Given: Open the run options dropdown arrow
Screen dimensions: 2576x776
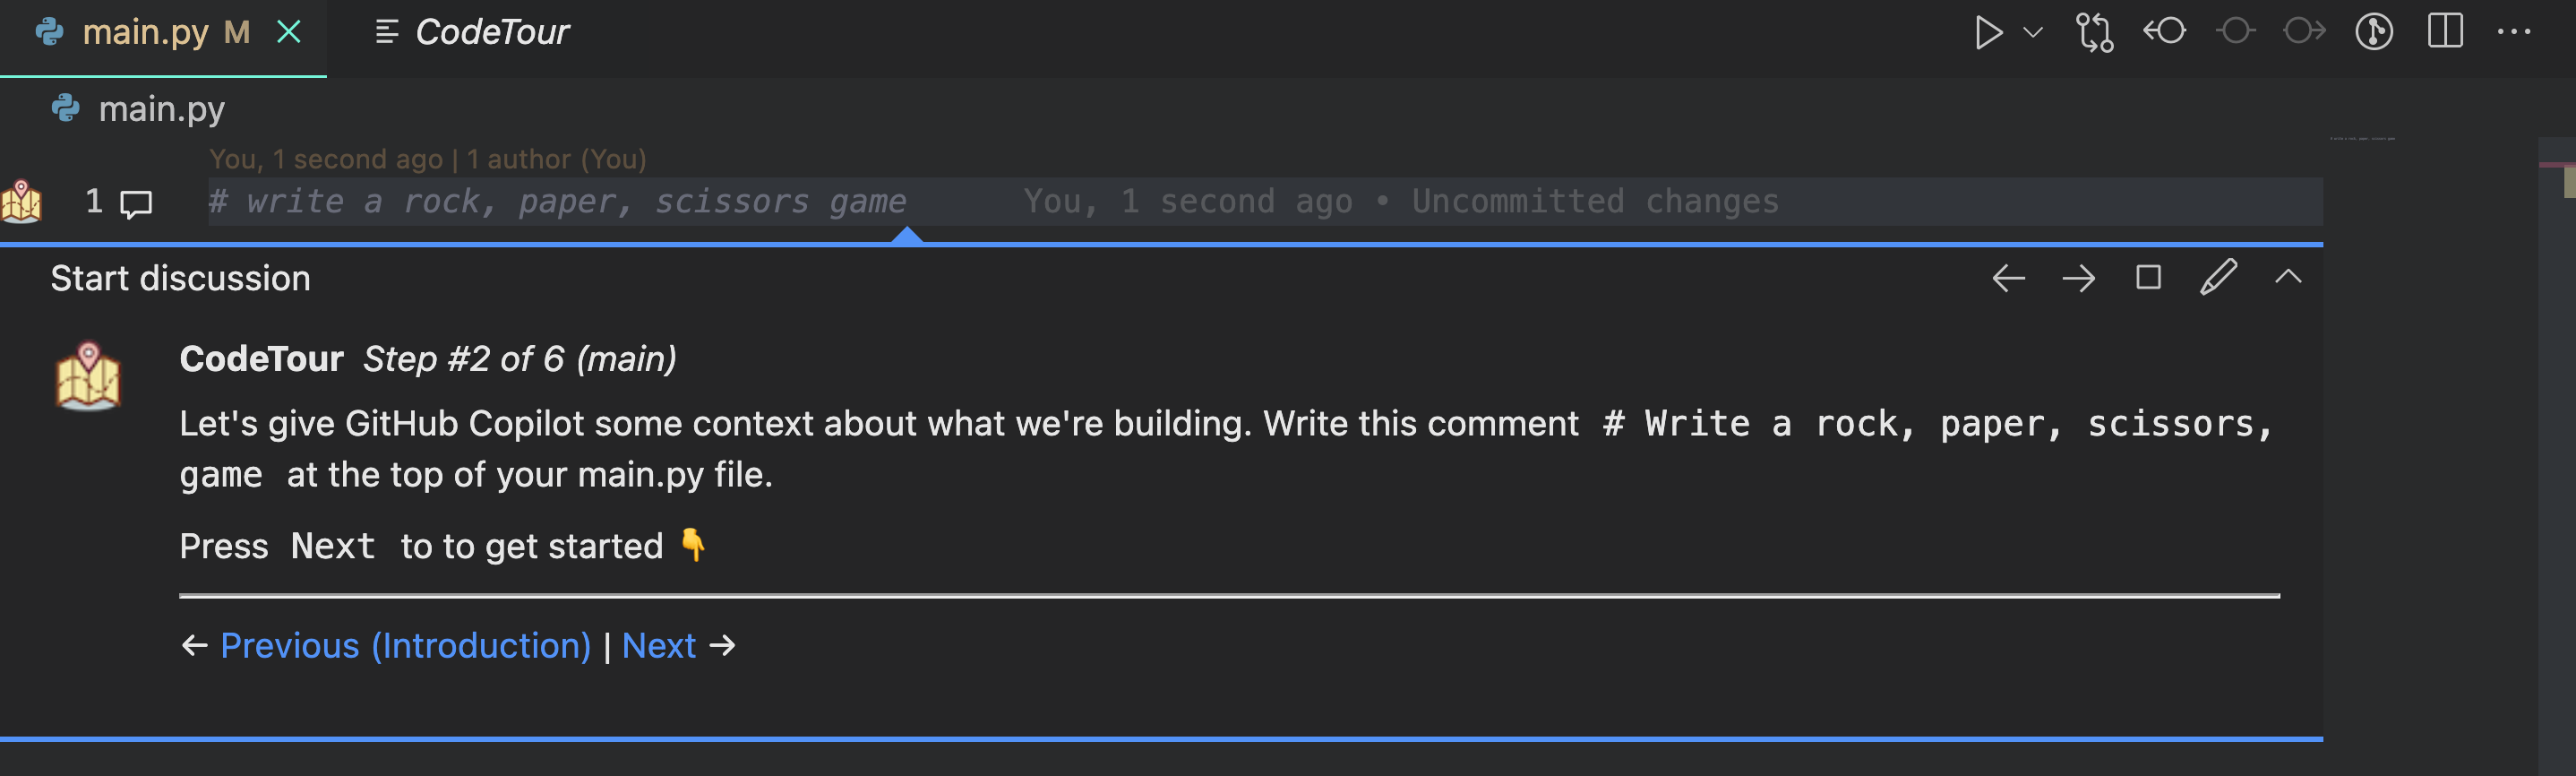Looking at the screenshot, I should coord(2033,32).
